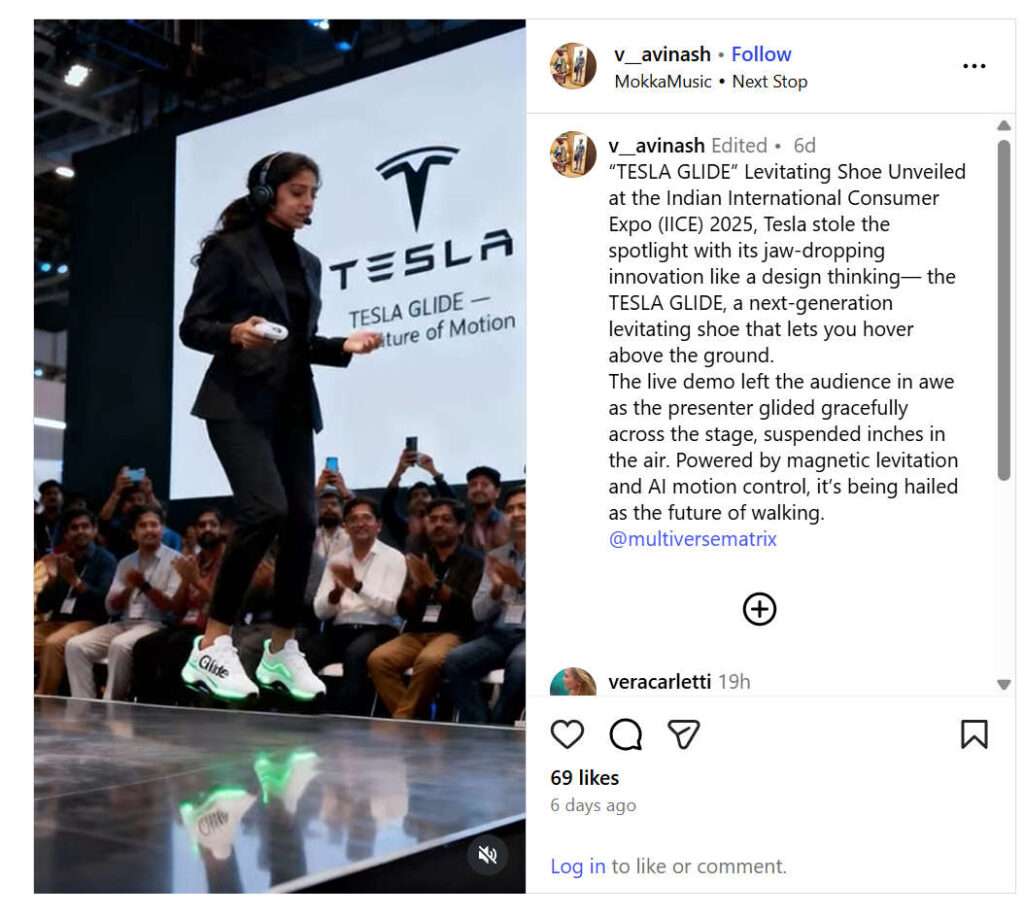The image size is (1024, 917).
Task: Unmute the video via the speaker icon
Action: point(487,854)
